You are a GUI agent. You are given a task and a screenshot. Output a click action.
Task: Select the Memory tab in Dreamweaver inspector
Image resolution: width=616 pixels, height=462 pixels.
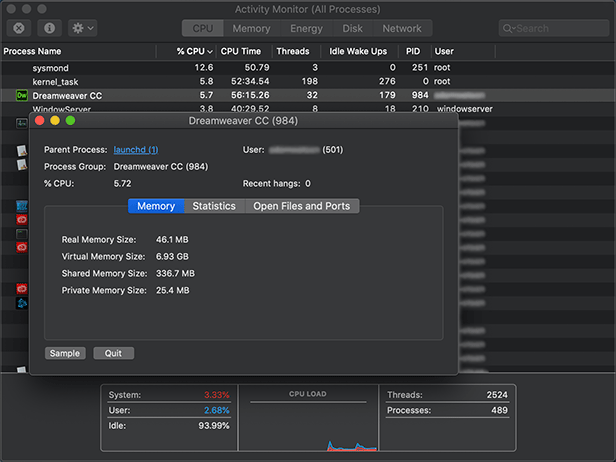pyautogui.click(x=156, y=206)
